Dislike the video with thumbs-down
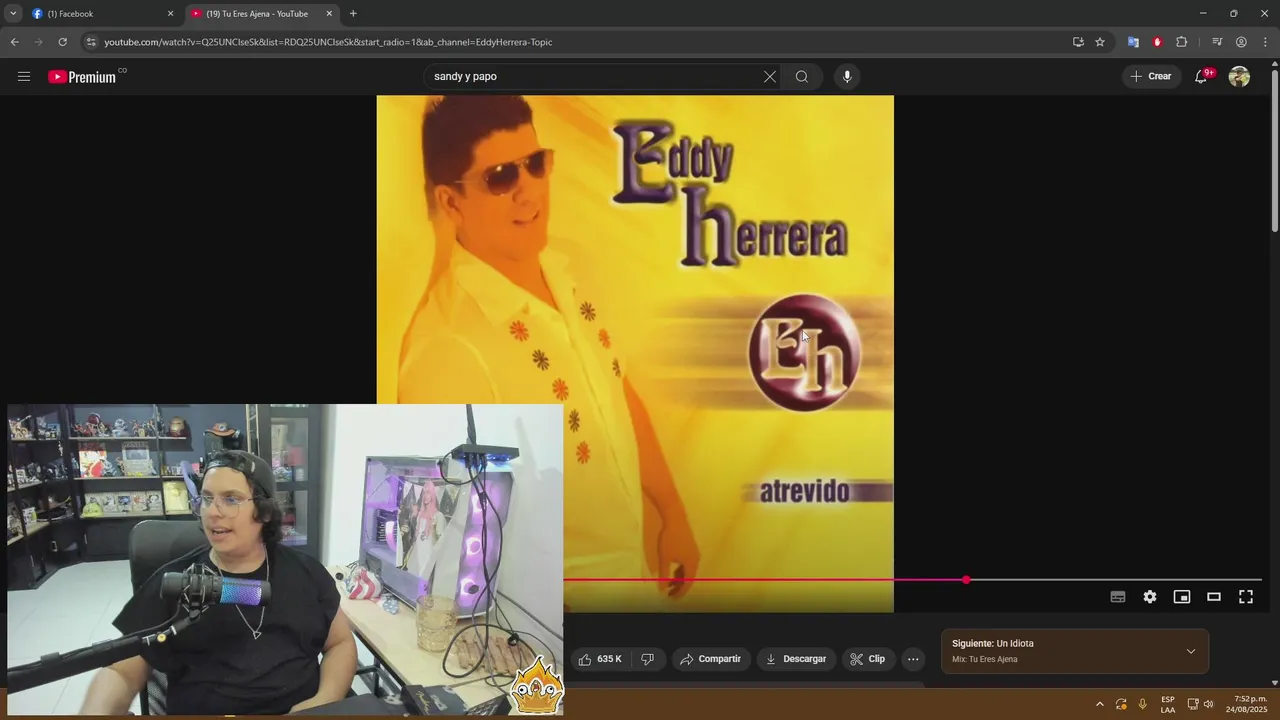 click(647, 659)
